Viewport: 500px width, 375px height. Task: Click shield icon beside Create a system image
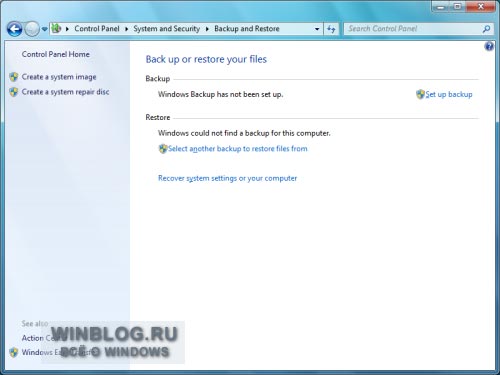(x=14, y=77)
